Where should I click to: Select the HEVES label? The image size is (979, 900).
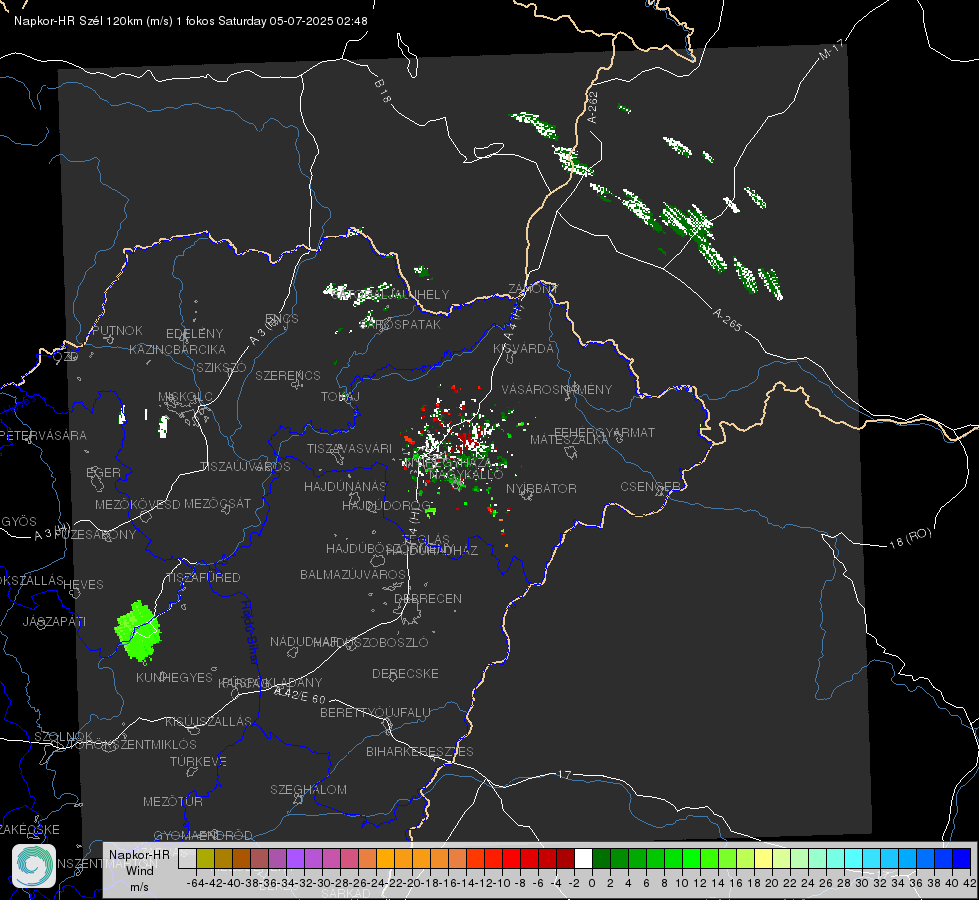pyautogui.click(x=83, y=585)
